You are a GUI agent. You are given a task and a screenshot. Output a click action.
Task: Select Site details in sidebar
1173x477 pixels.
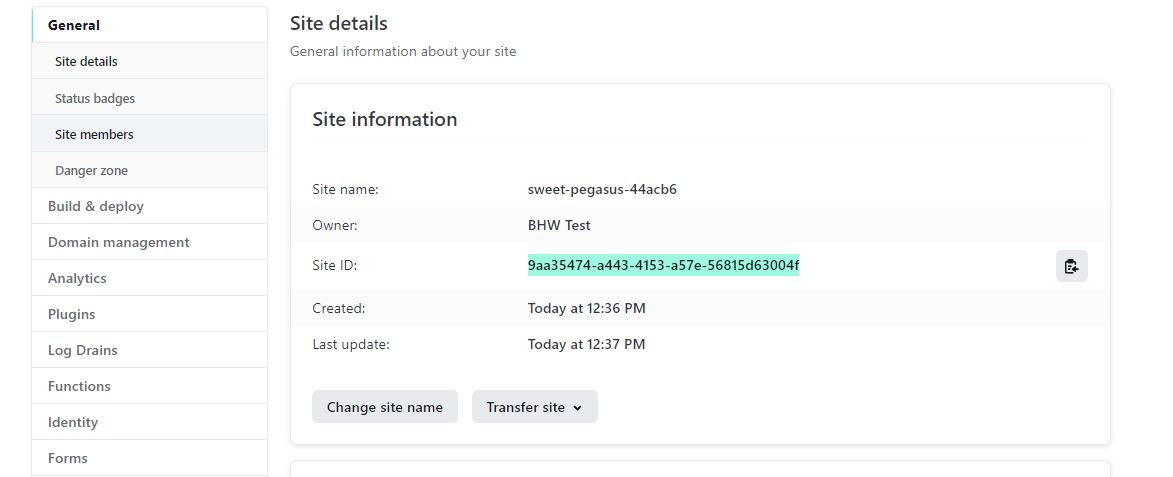[x=150, y=61]
